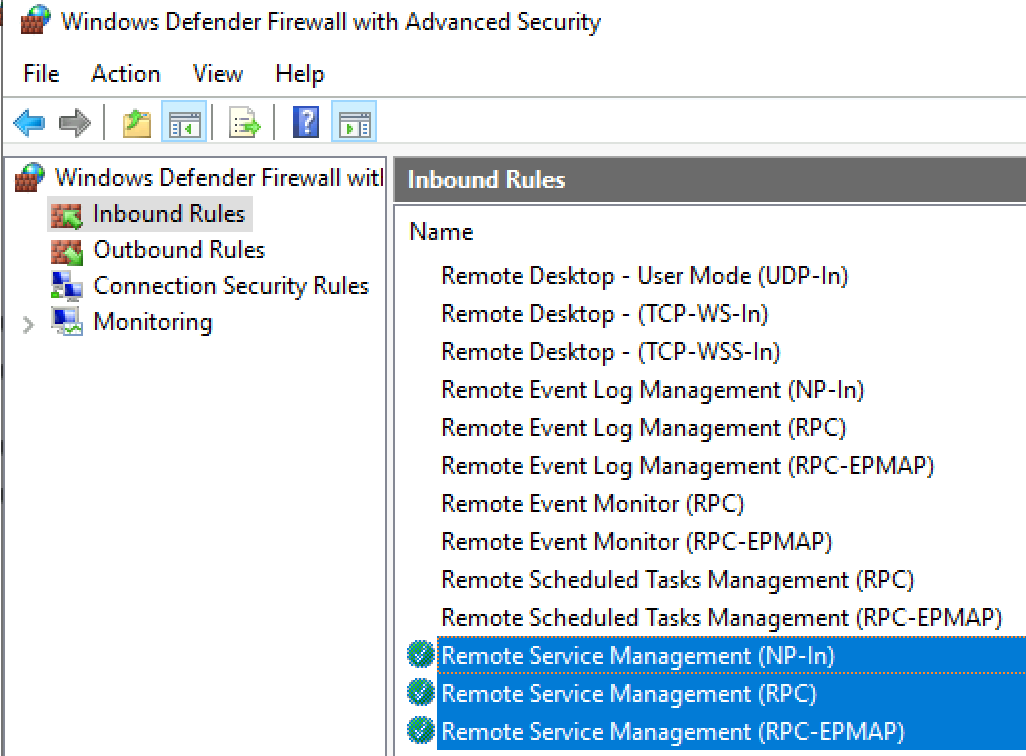Toggle the Show/Hide Action Pane icon
Image resolution: width=1026 pixels, height=756 pixels.
(354, 122)
